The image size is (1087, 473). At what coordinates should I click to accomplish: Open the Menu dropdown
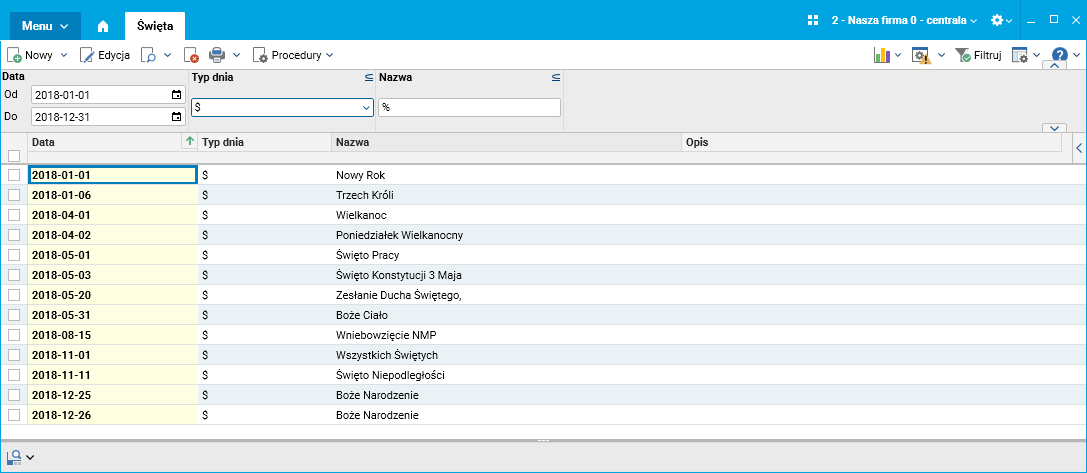(45, 26)
